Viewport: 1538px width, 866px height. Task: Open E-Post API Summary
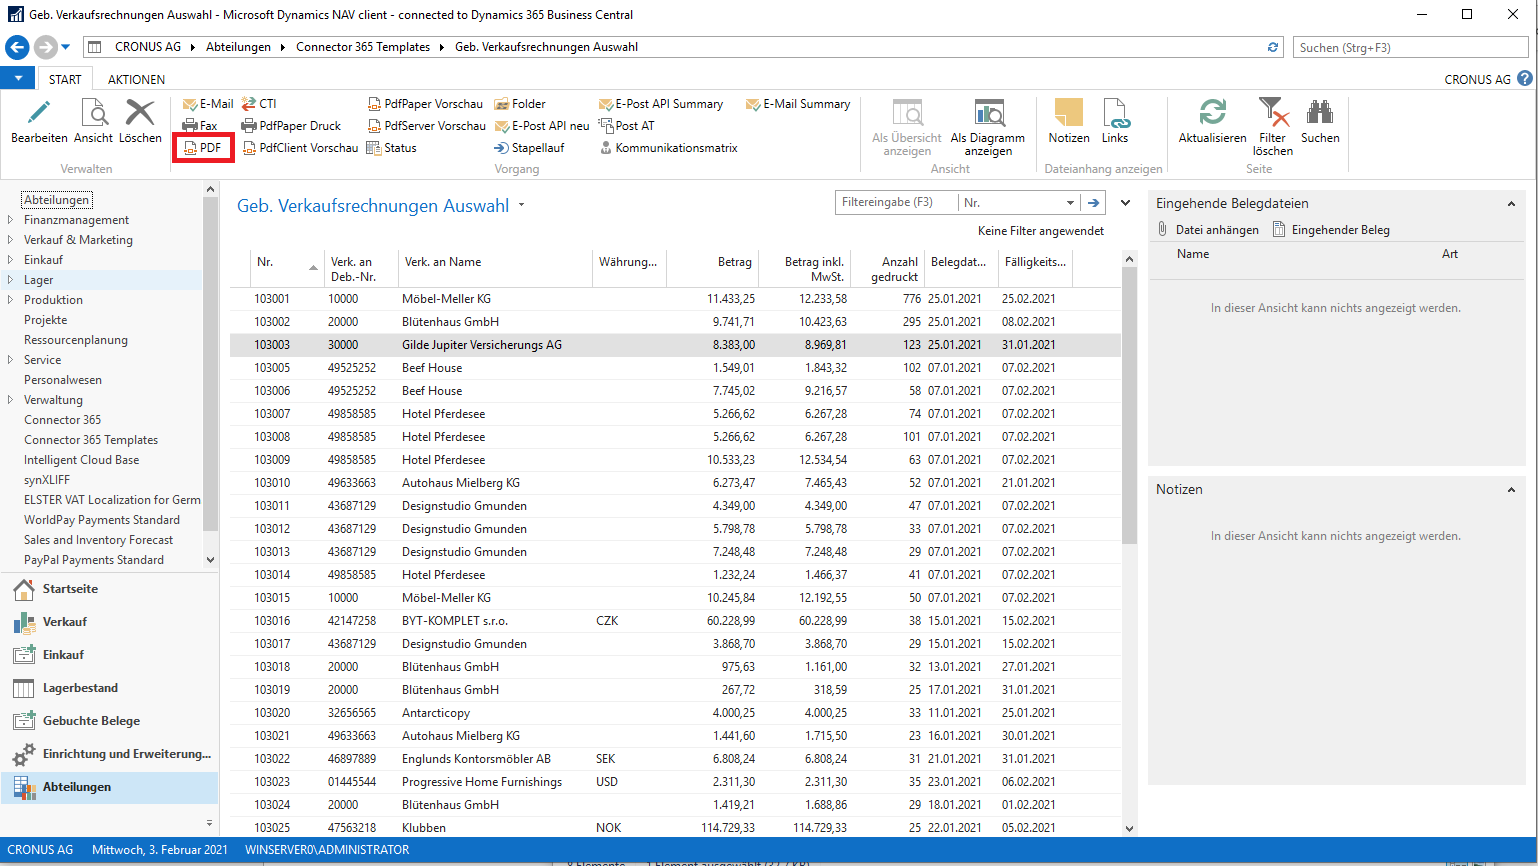click(x=661, y=104)
